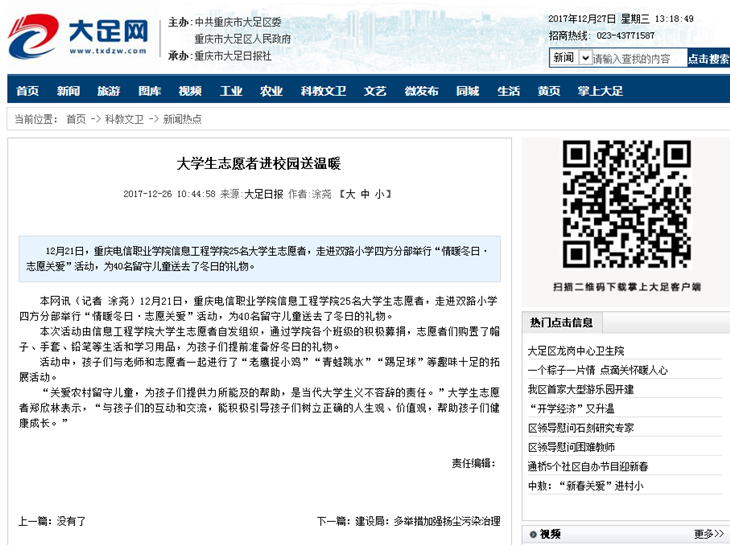Select the 热门点击信息 tab

pos(561,322)
